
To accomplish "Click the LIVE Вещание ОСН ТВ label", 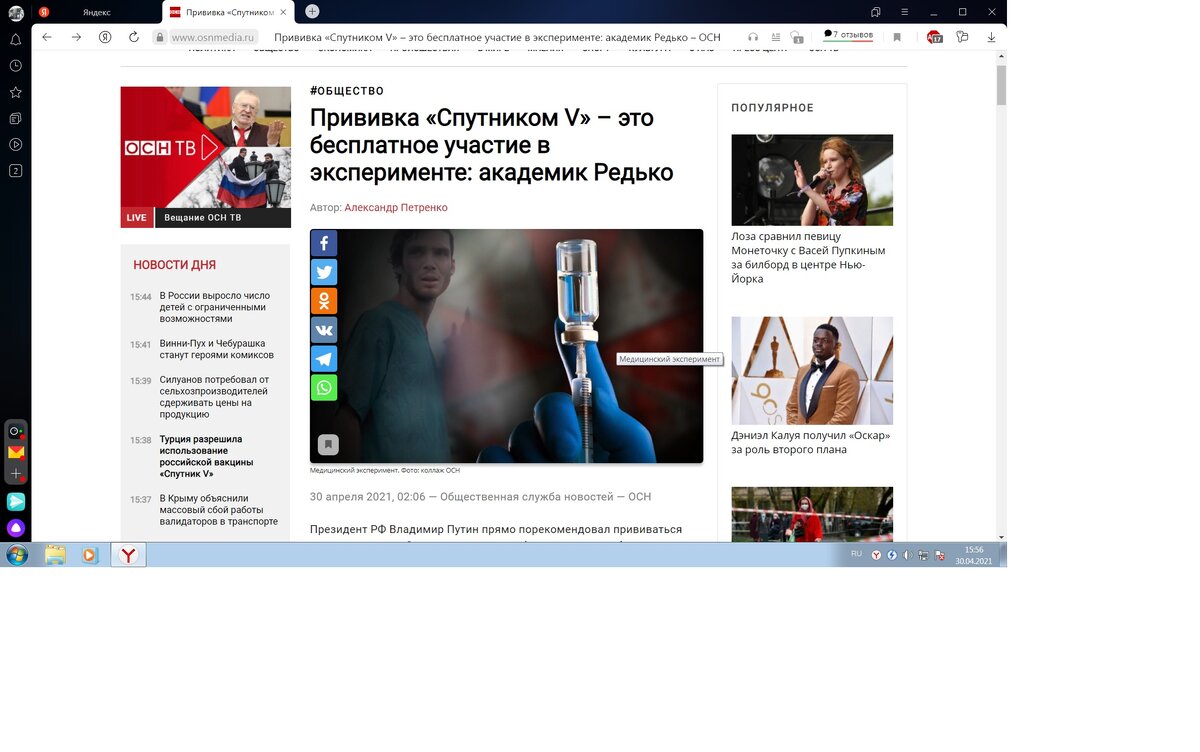I will pyautogui.click(x=206, y=217).
